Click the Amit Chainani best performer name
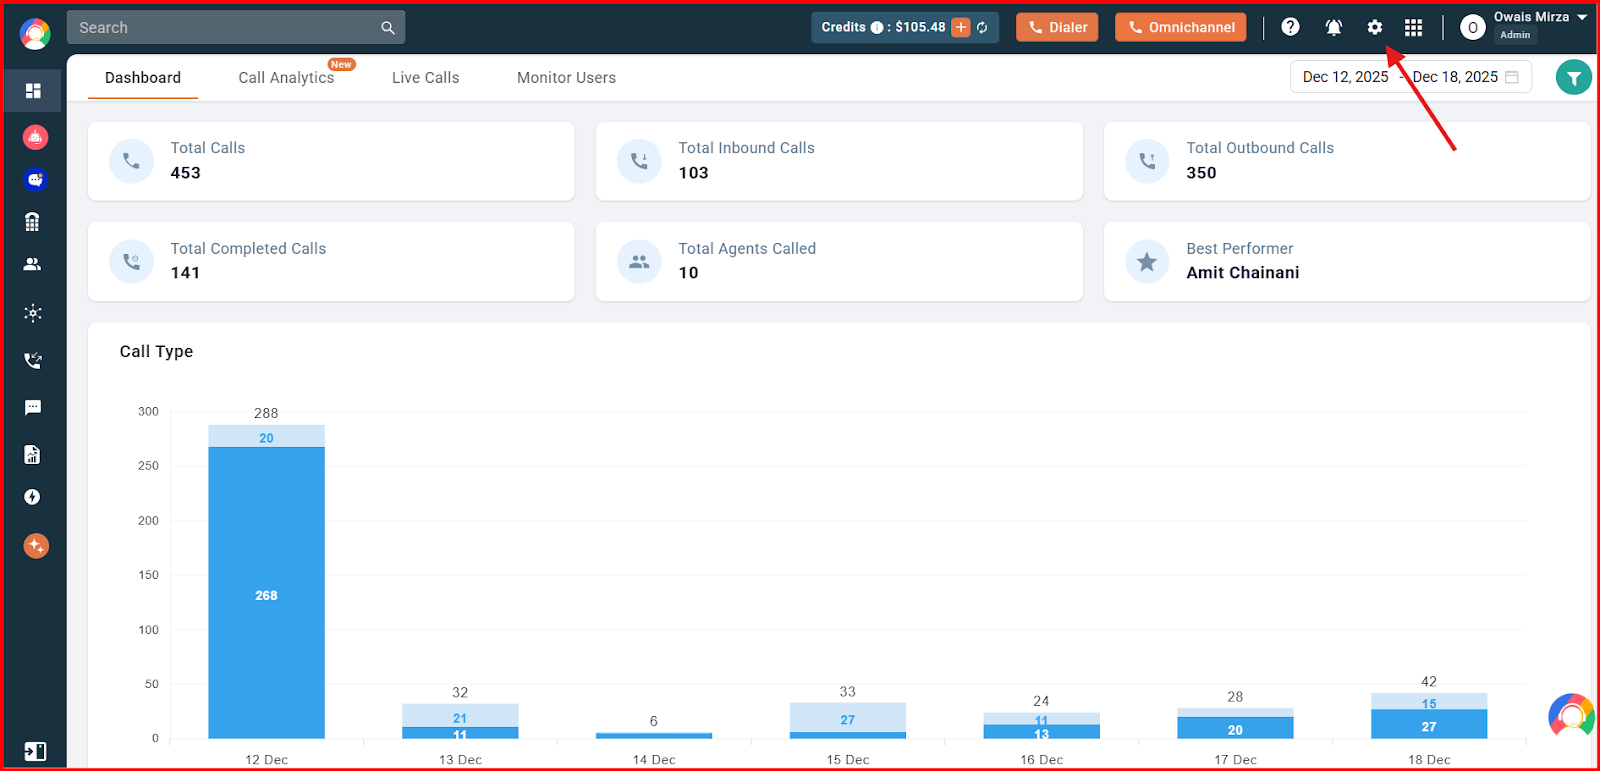 click(x=1243, y=273)
